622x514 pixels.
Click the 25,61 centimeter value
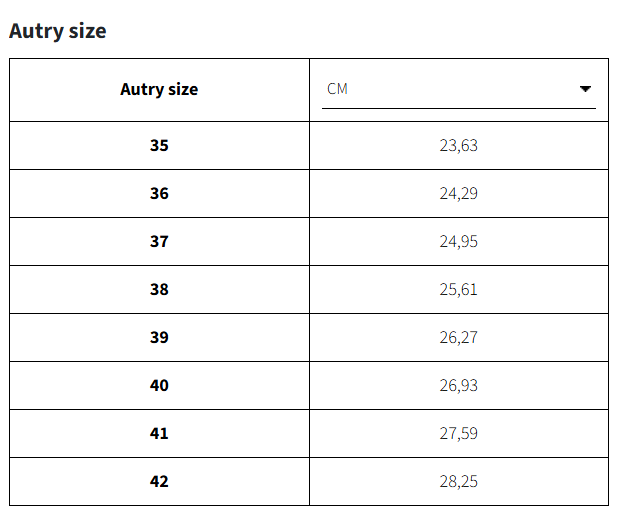tap(458, 289)
